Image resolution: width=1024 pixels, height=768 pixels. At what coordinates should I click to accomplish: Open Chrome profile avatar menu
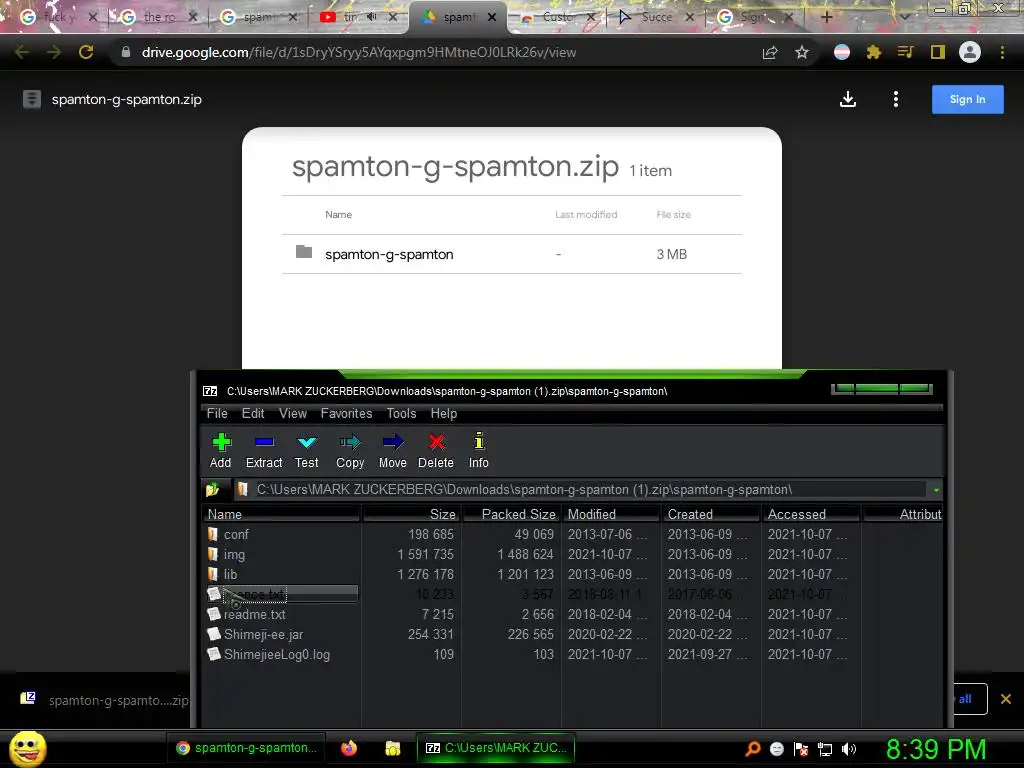coord(970,52)
